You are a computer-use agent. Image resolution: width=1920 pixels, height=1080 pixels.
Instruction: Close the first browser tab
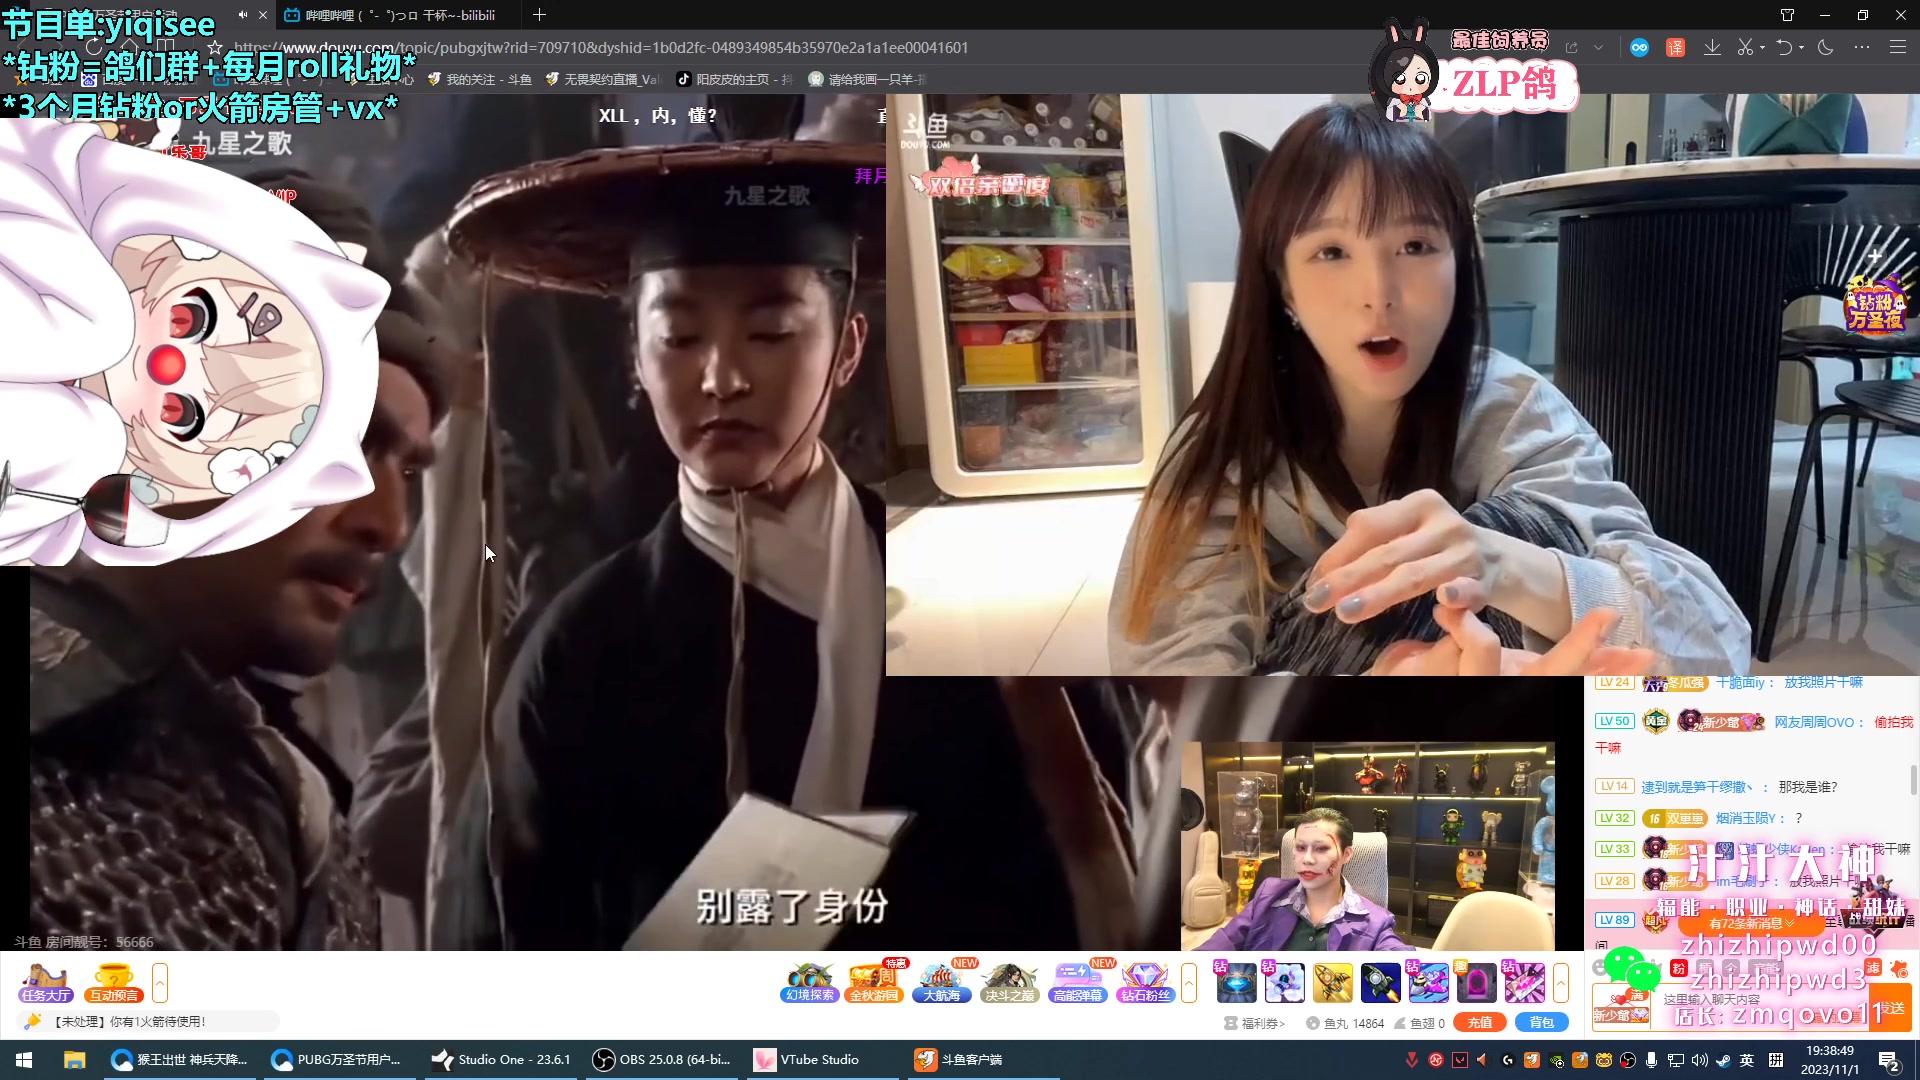pyautogui.click(x=263, y=15)
